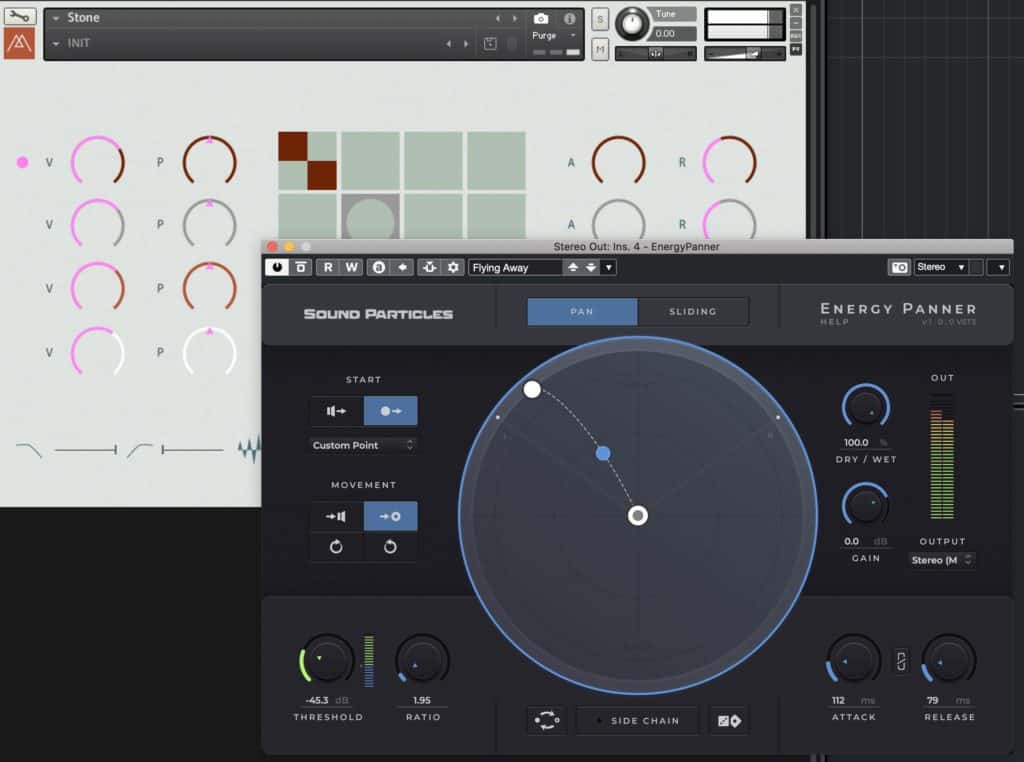The width and height of the screenshot is (1024, 762).
Task: Click the SIDE CHAIN button
Action: pyautogui.click(x=638, y=721)
